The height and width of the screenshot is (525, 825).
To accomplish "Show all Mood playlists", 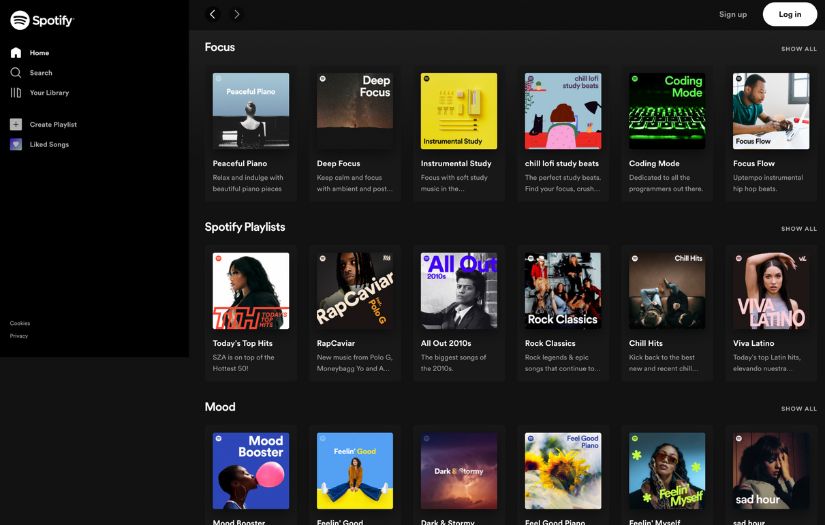I will coord(799,409).
